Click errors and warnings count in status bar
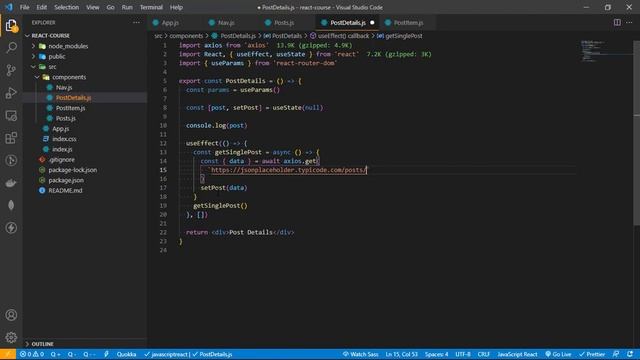 tap(32, 354)
